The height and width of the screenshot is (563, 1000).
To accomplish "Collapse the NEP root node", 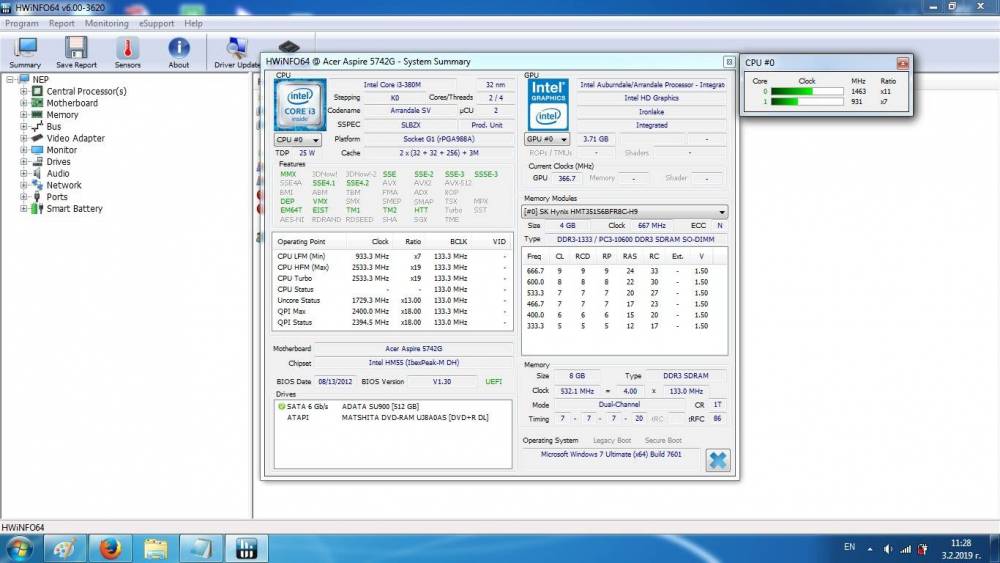I will tap(10, 80).
